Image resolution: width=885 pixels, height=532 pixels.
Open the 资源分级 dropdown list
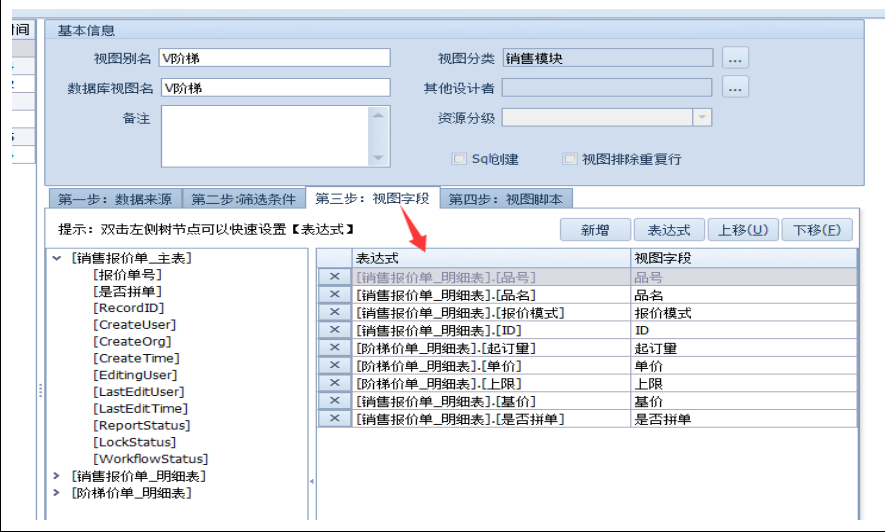pyautogui.click(x=702, y=118)
